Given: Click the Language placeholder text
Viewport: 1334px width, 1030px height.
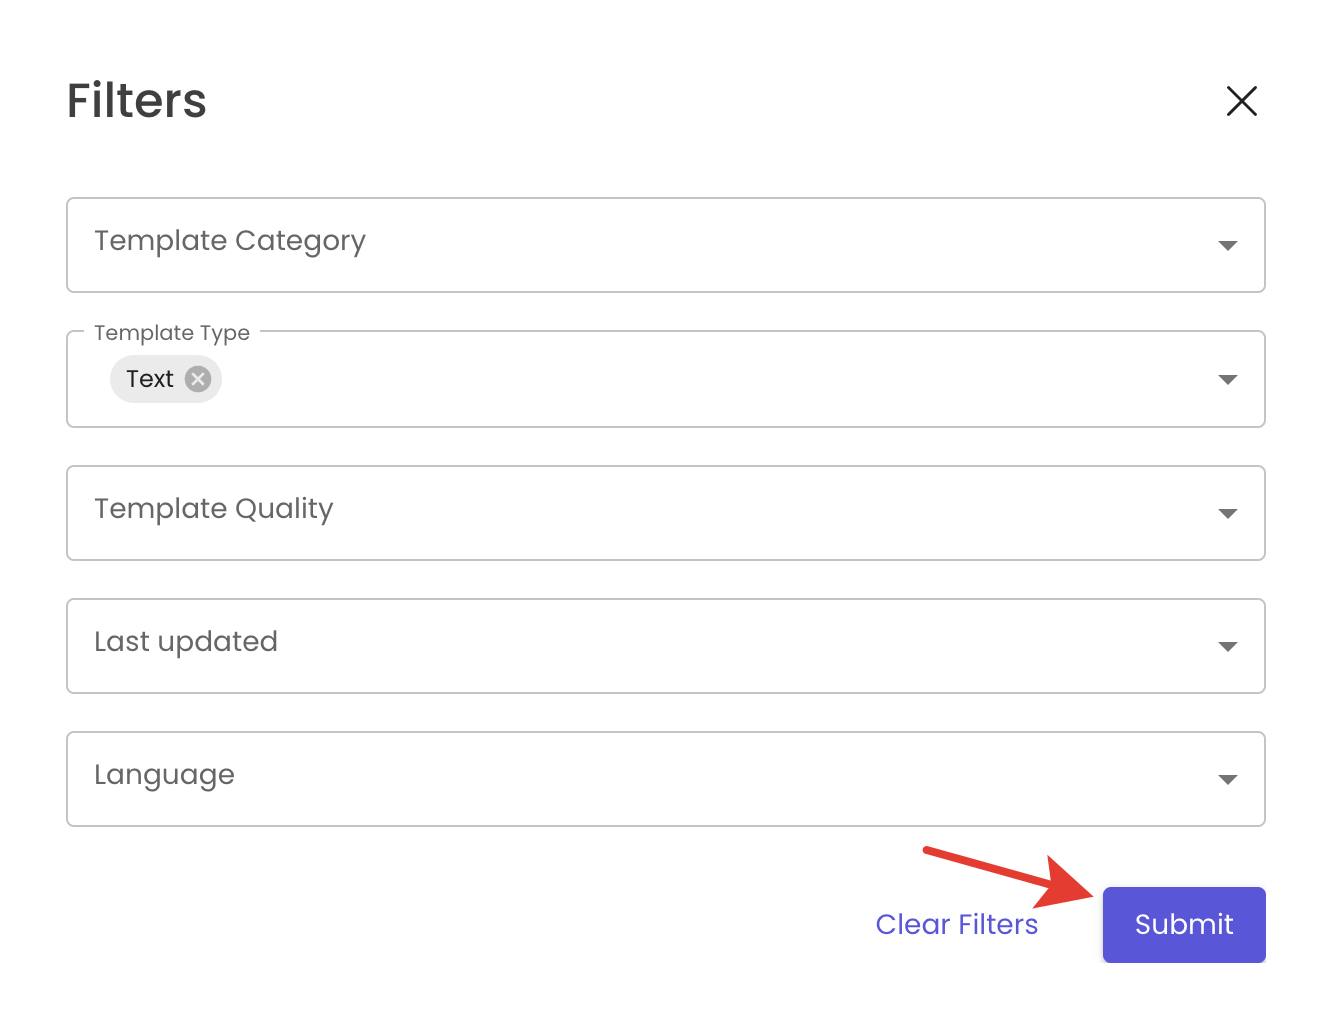Looking at the screenshot, I should (164, 776).
